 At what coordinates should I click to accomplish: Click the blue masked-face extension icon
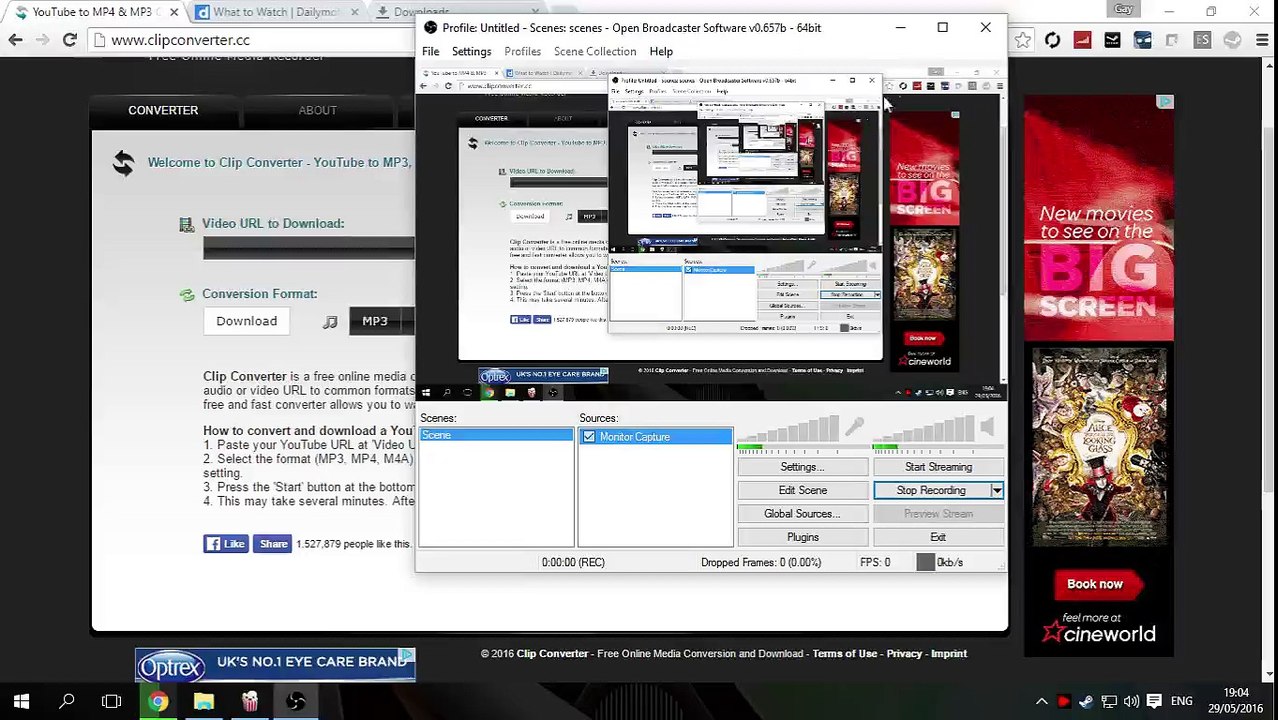[1142, 40]
